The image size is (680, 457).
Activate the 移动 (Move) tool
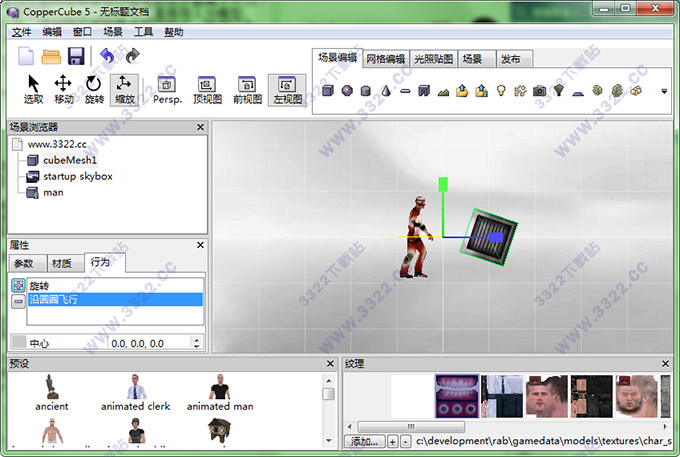coord(64,89)
